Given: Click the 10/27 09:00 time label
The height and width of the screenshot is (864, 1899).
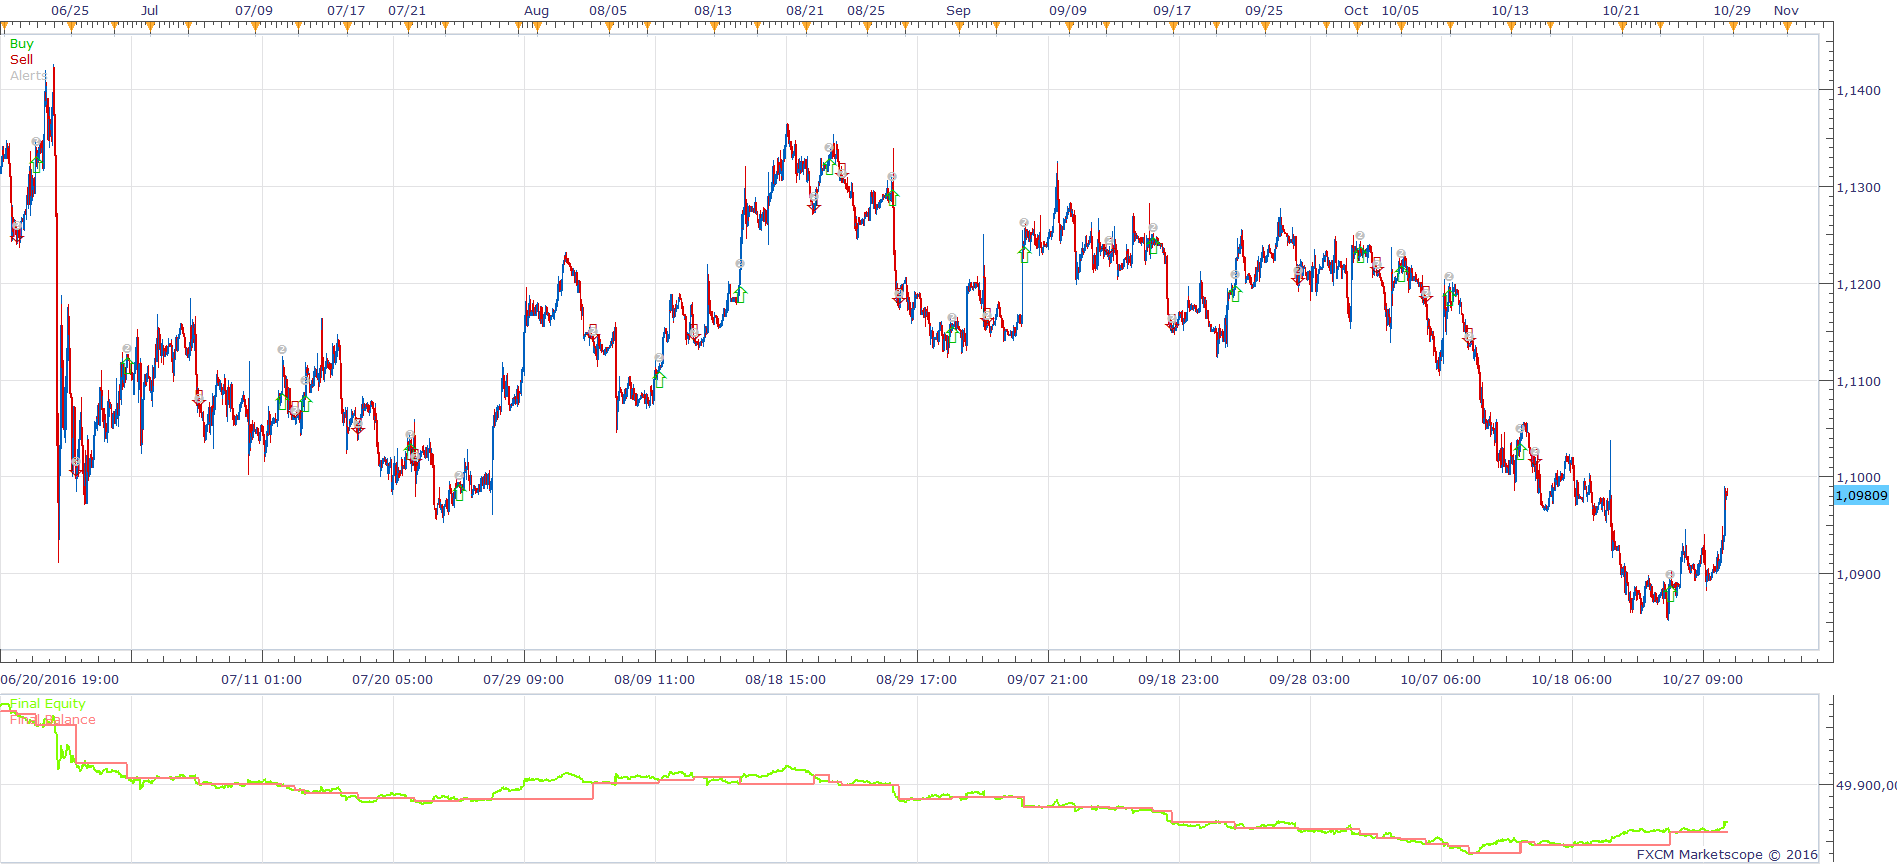Looking at the screenshot, I should pyautogui.click(x=1702, y=680).
